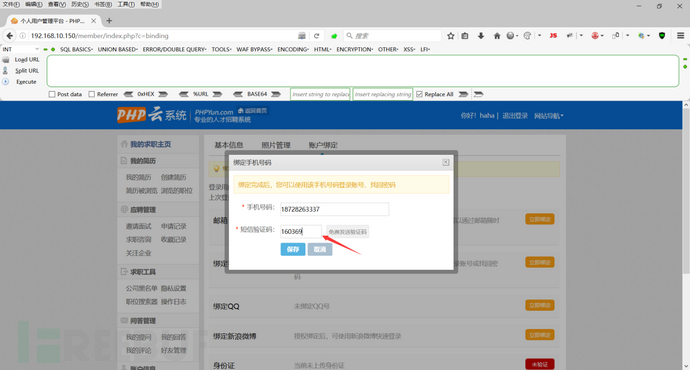Expand the 网站导航 dropdown in header
Image resolution: width=690 pixels, height=370 pixels.
(x=549, y=116)
